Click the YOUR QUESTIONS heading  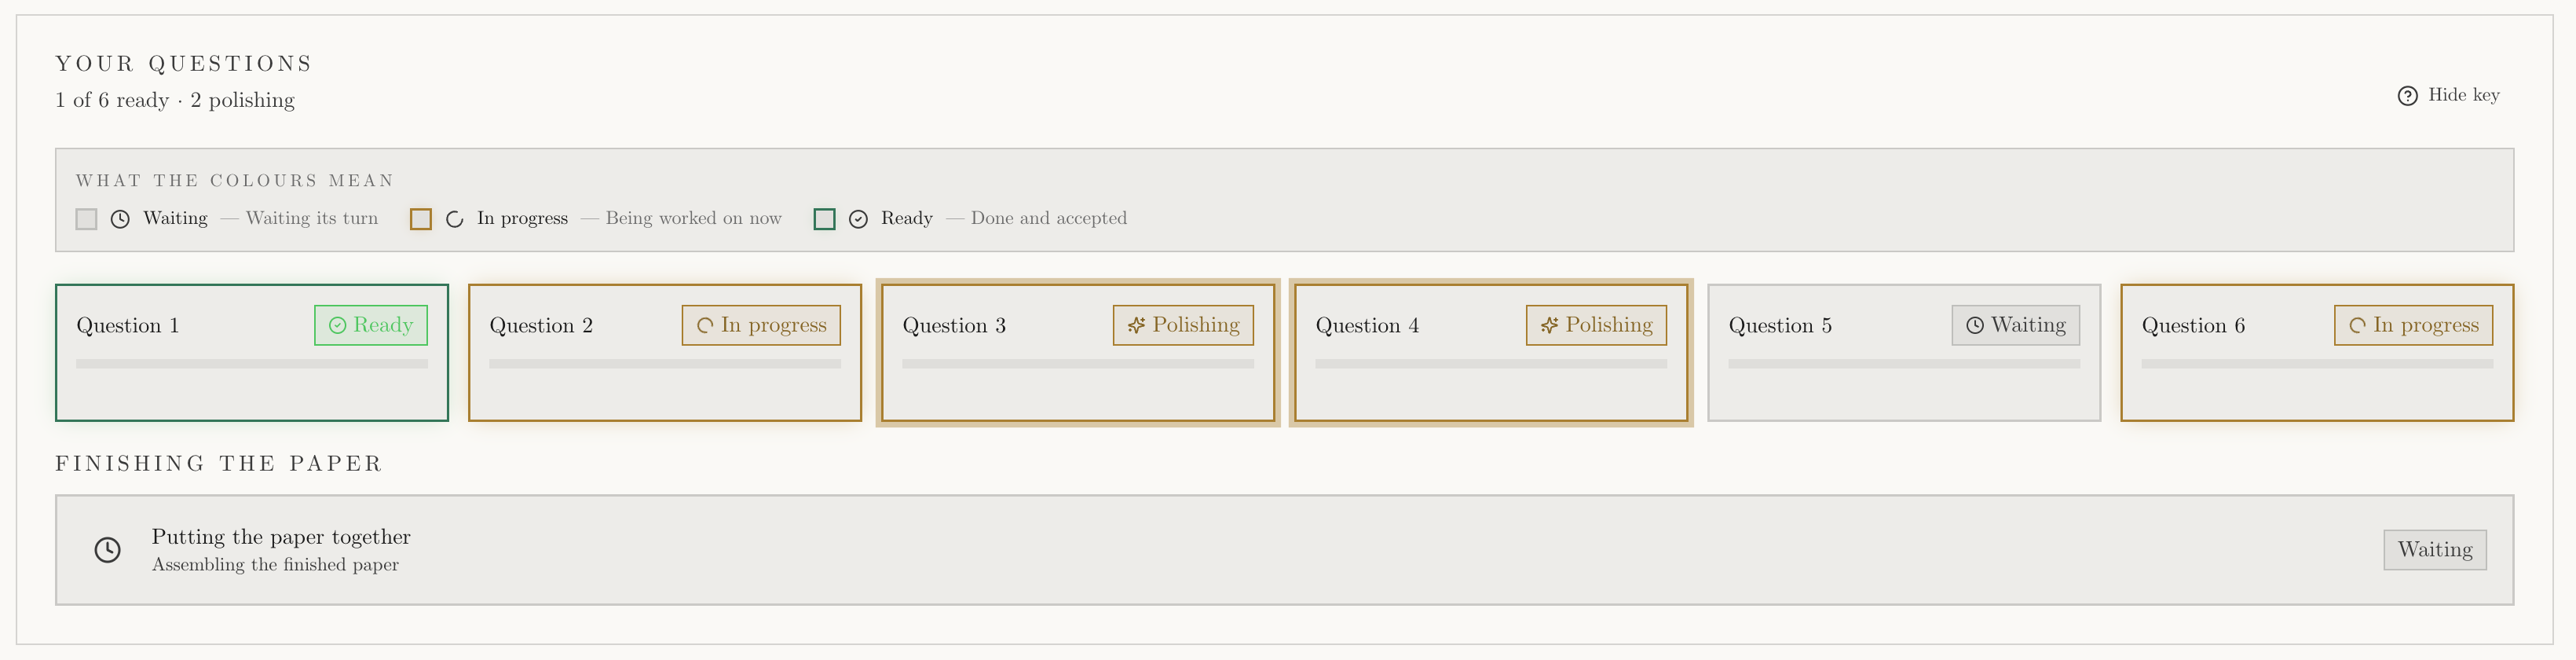click(184, 64)
